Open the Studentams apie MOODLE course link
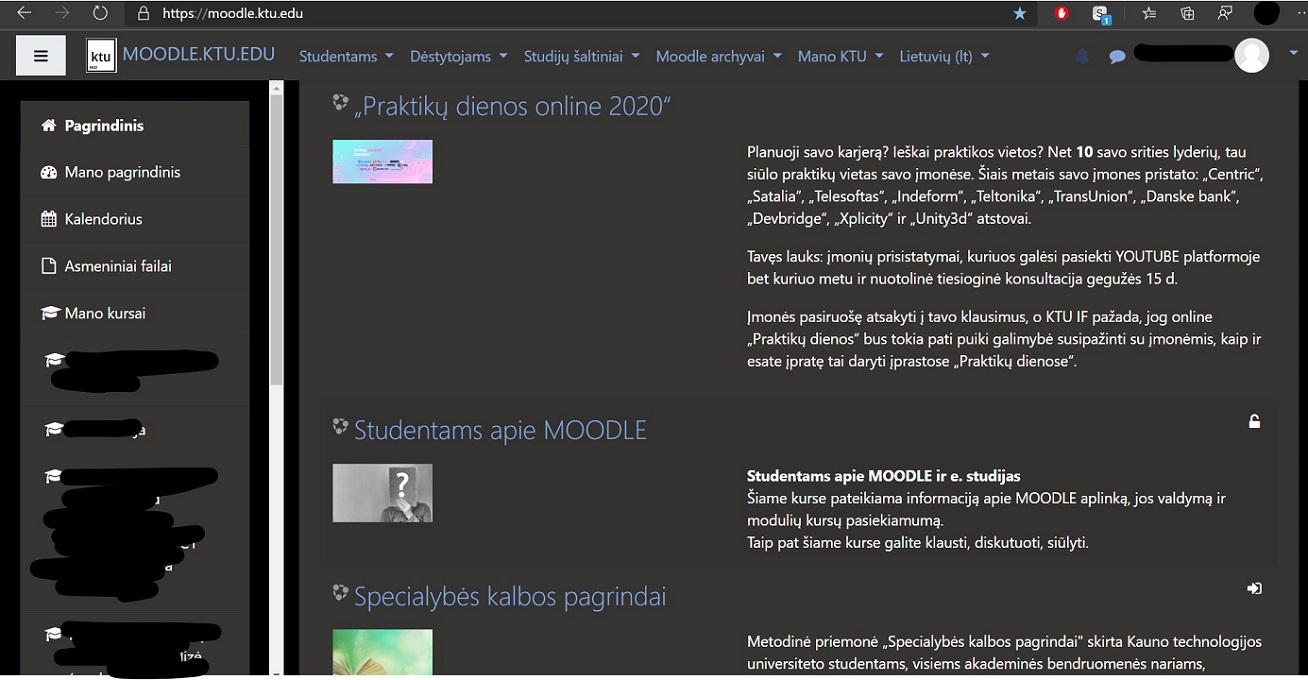1308x680 pixels. [x=500, y=430]
